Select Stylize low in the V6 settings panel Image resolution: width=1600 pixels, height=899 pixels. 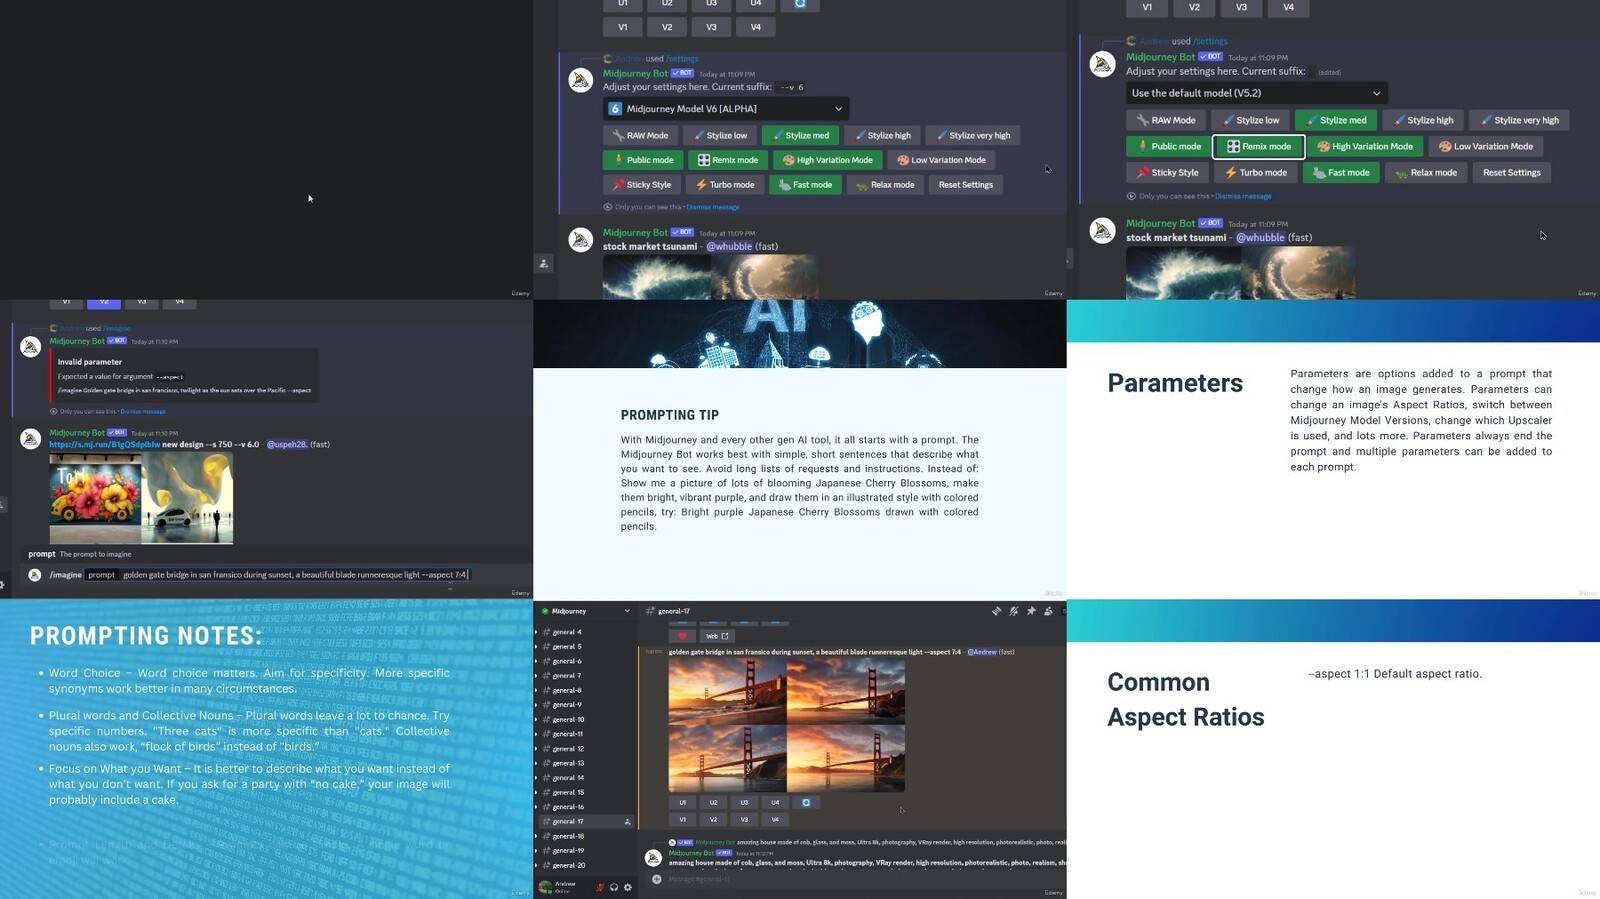pyautogui.click(x=720, y=135)
